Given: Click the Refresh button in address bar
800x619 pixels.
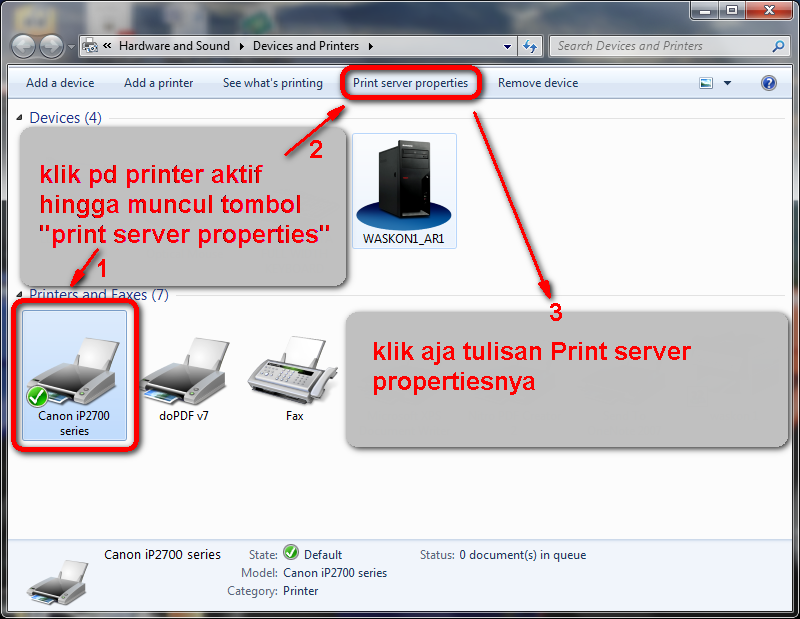Looking at the screenshot, I should (530, 46).
